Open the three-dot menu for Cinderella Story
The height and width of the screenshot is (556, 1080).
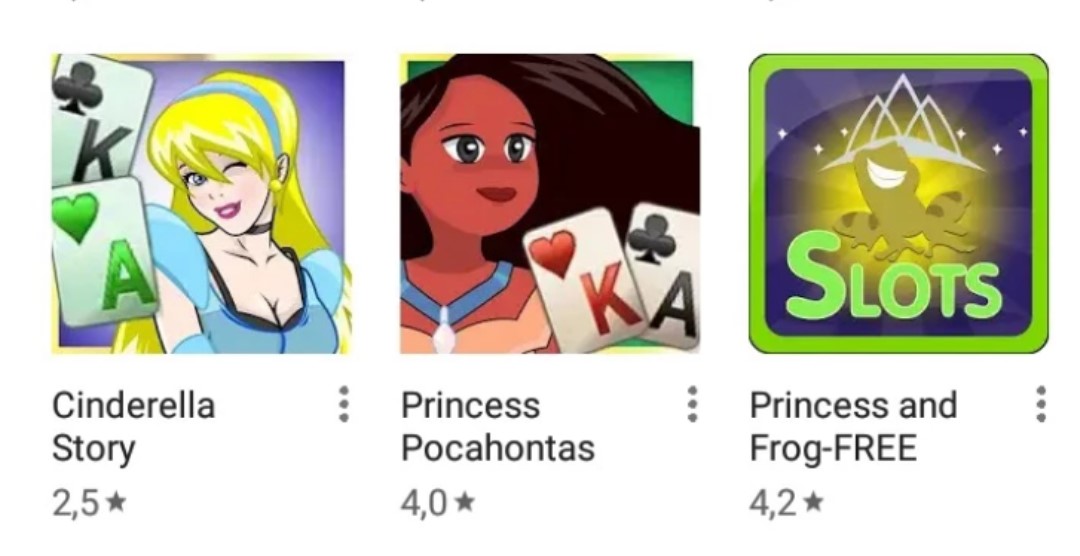pyautogui.click(x=344, y=404)
